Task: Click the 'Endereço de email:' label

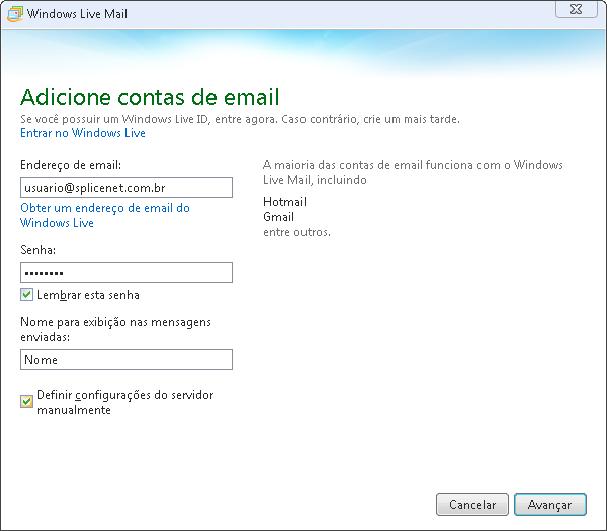Action: click(70, 165)
